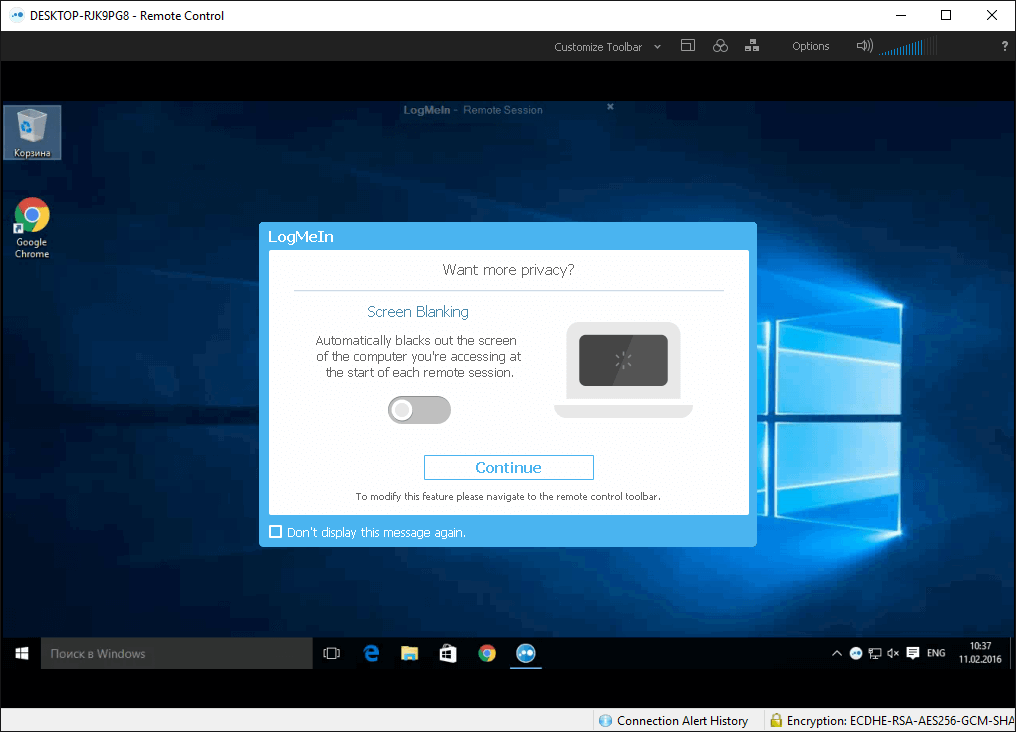Click the laptop illustration in the dialog
Screen dimensions: 1016x732
(x=623, y=370)
